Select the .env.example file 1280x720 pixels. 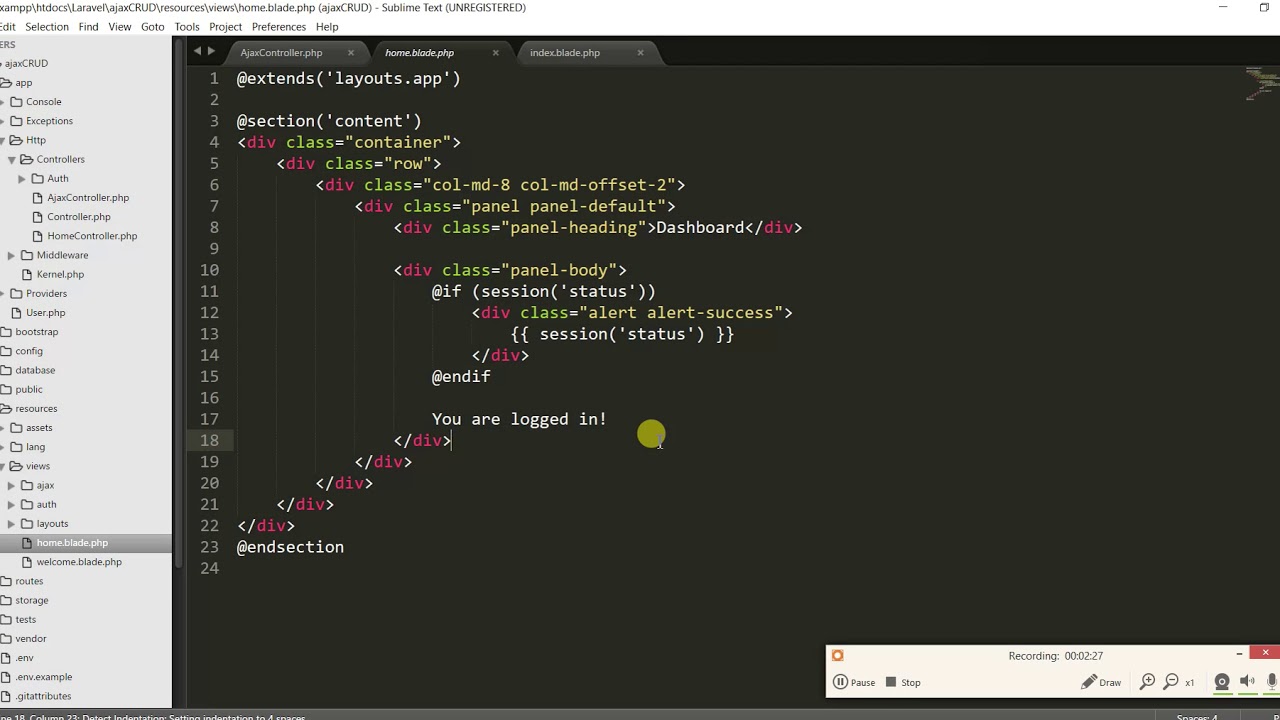[x=44, y=677]
